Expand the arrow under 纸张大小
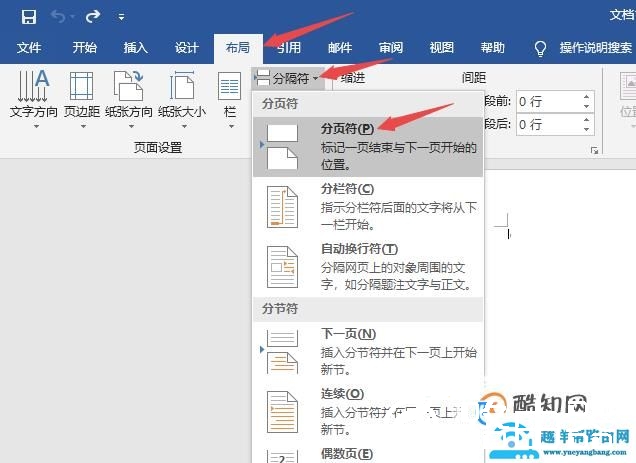 [x=184, y=127]
